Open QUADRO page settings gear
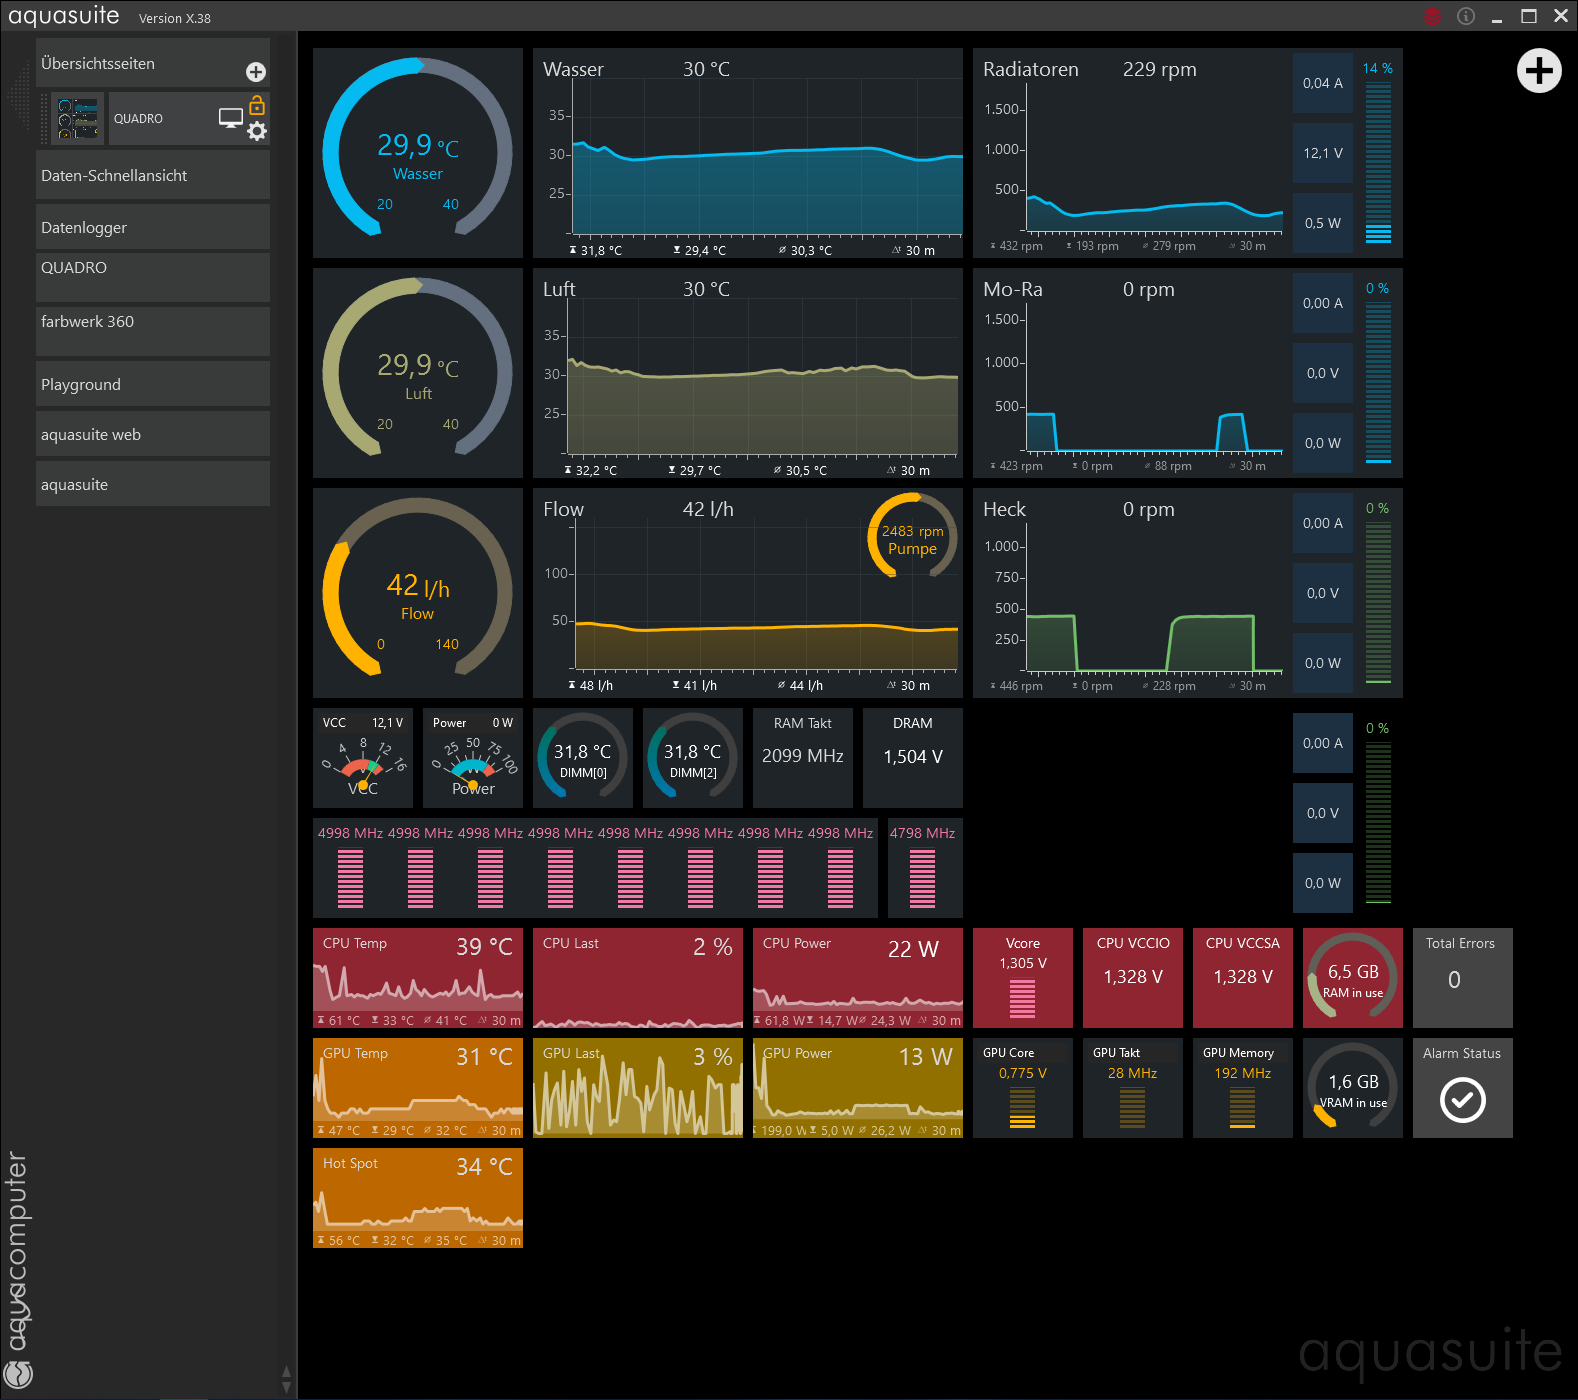Screen dimensions: 1578x1400 257,132
